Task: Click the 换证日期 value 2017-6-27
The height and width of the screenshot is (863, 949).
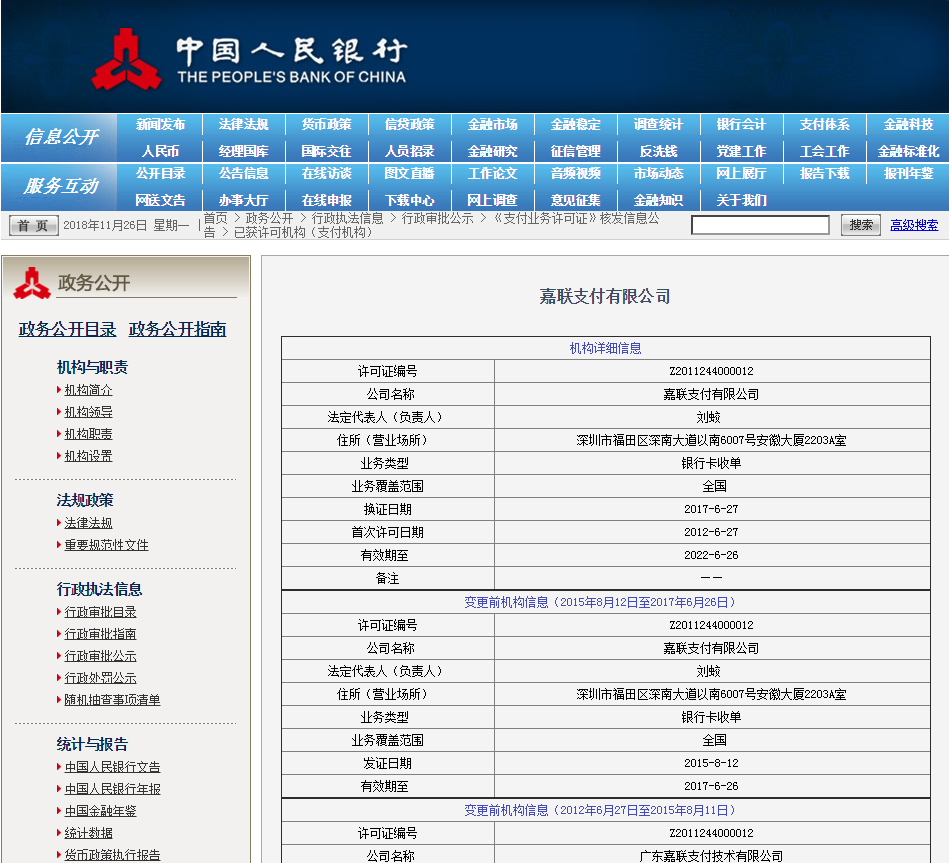Action: pyautogui.click(x=711, y=510)
